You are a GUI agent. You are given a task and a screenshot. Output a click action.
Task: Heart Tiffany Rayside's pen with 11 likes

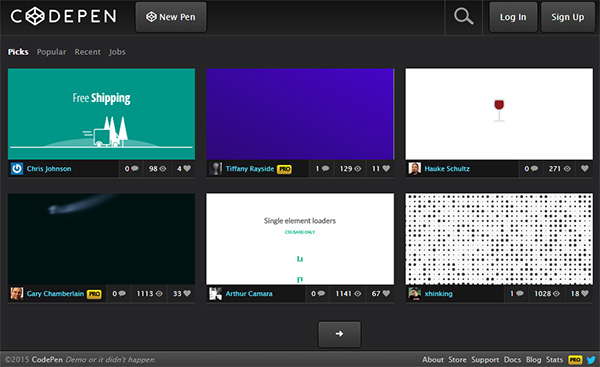point(386,168)
